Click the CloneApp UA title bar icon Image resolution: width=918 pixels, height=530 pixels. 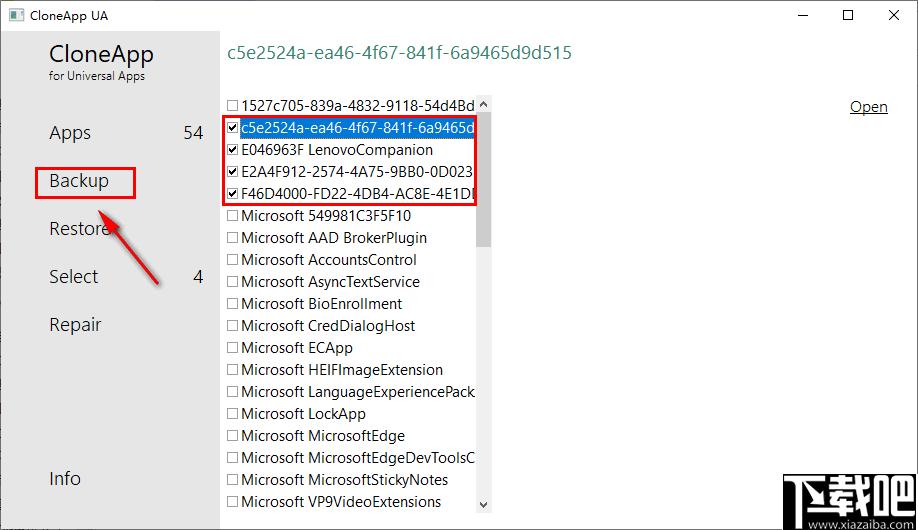pyautogui.click(x=16, y=15)
